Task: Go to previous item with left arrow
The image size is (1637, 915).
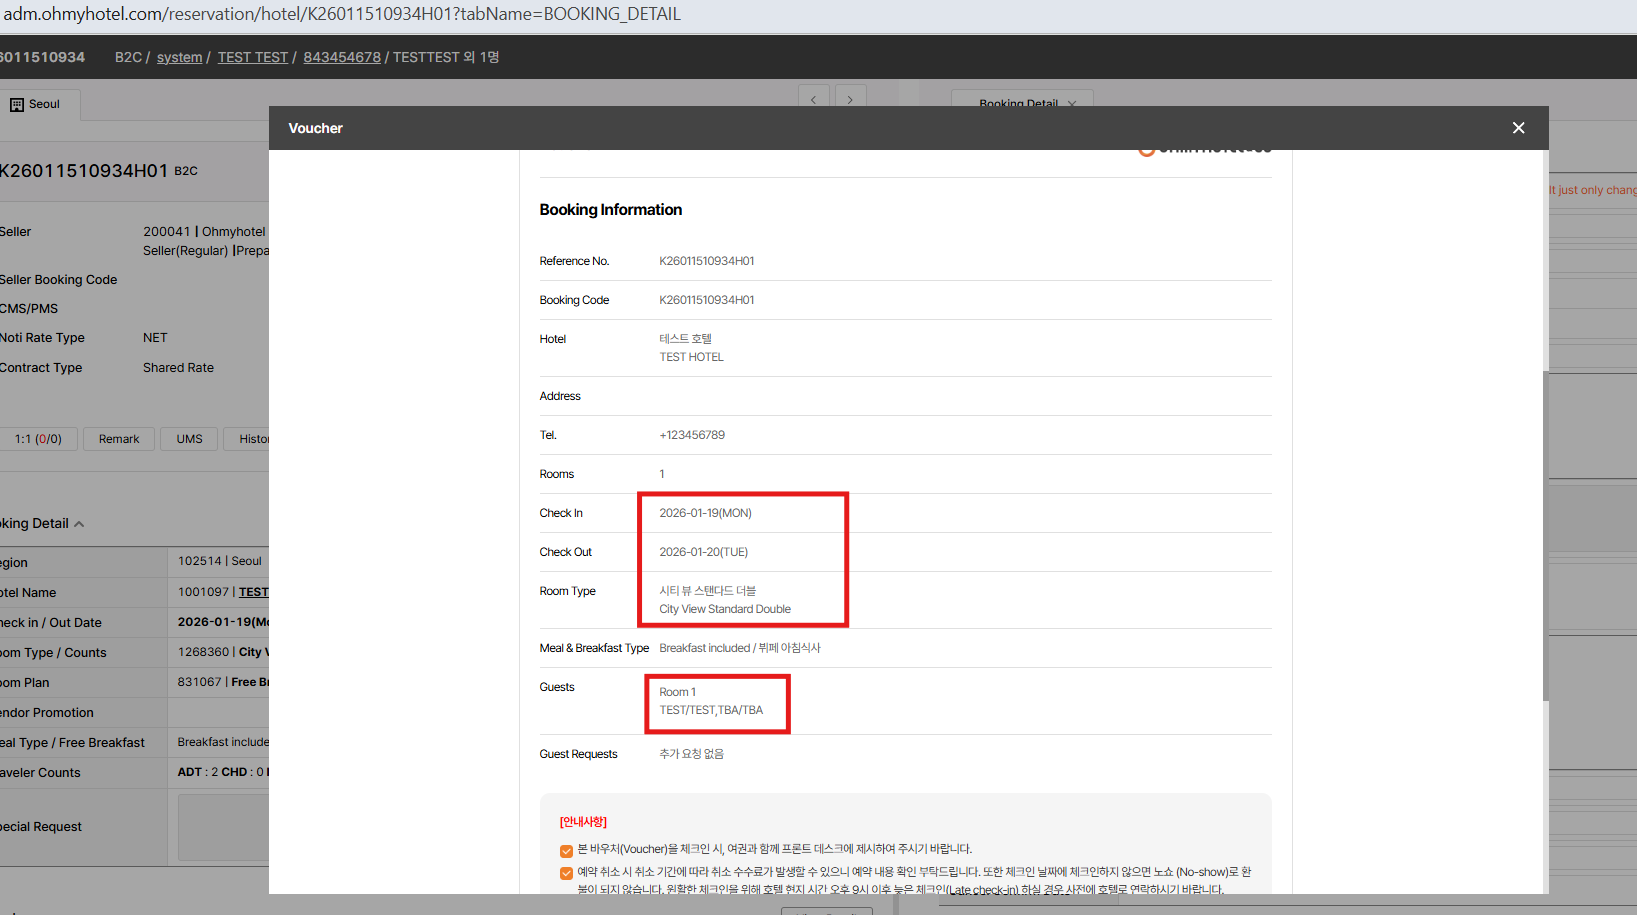Action: point(814,98)
